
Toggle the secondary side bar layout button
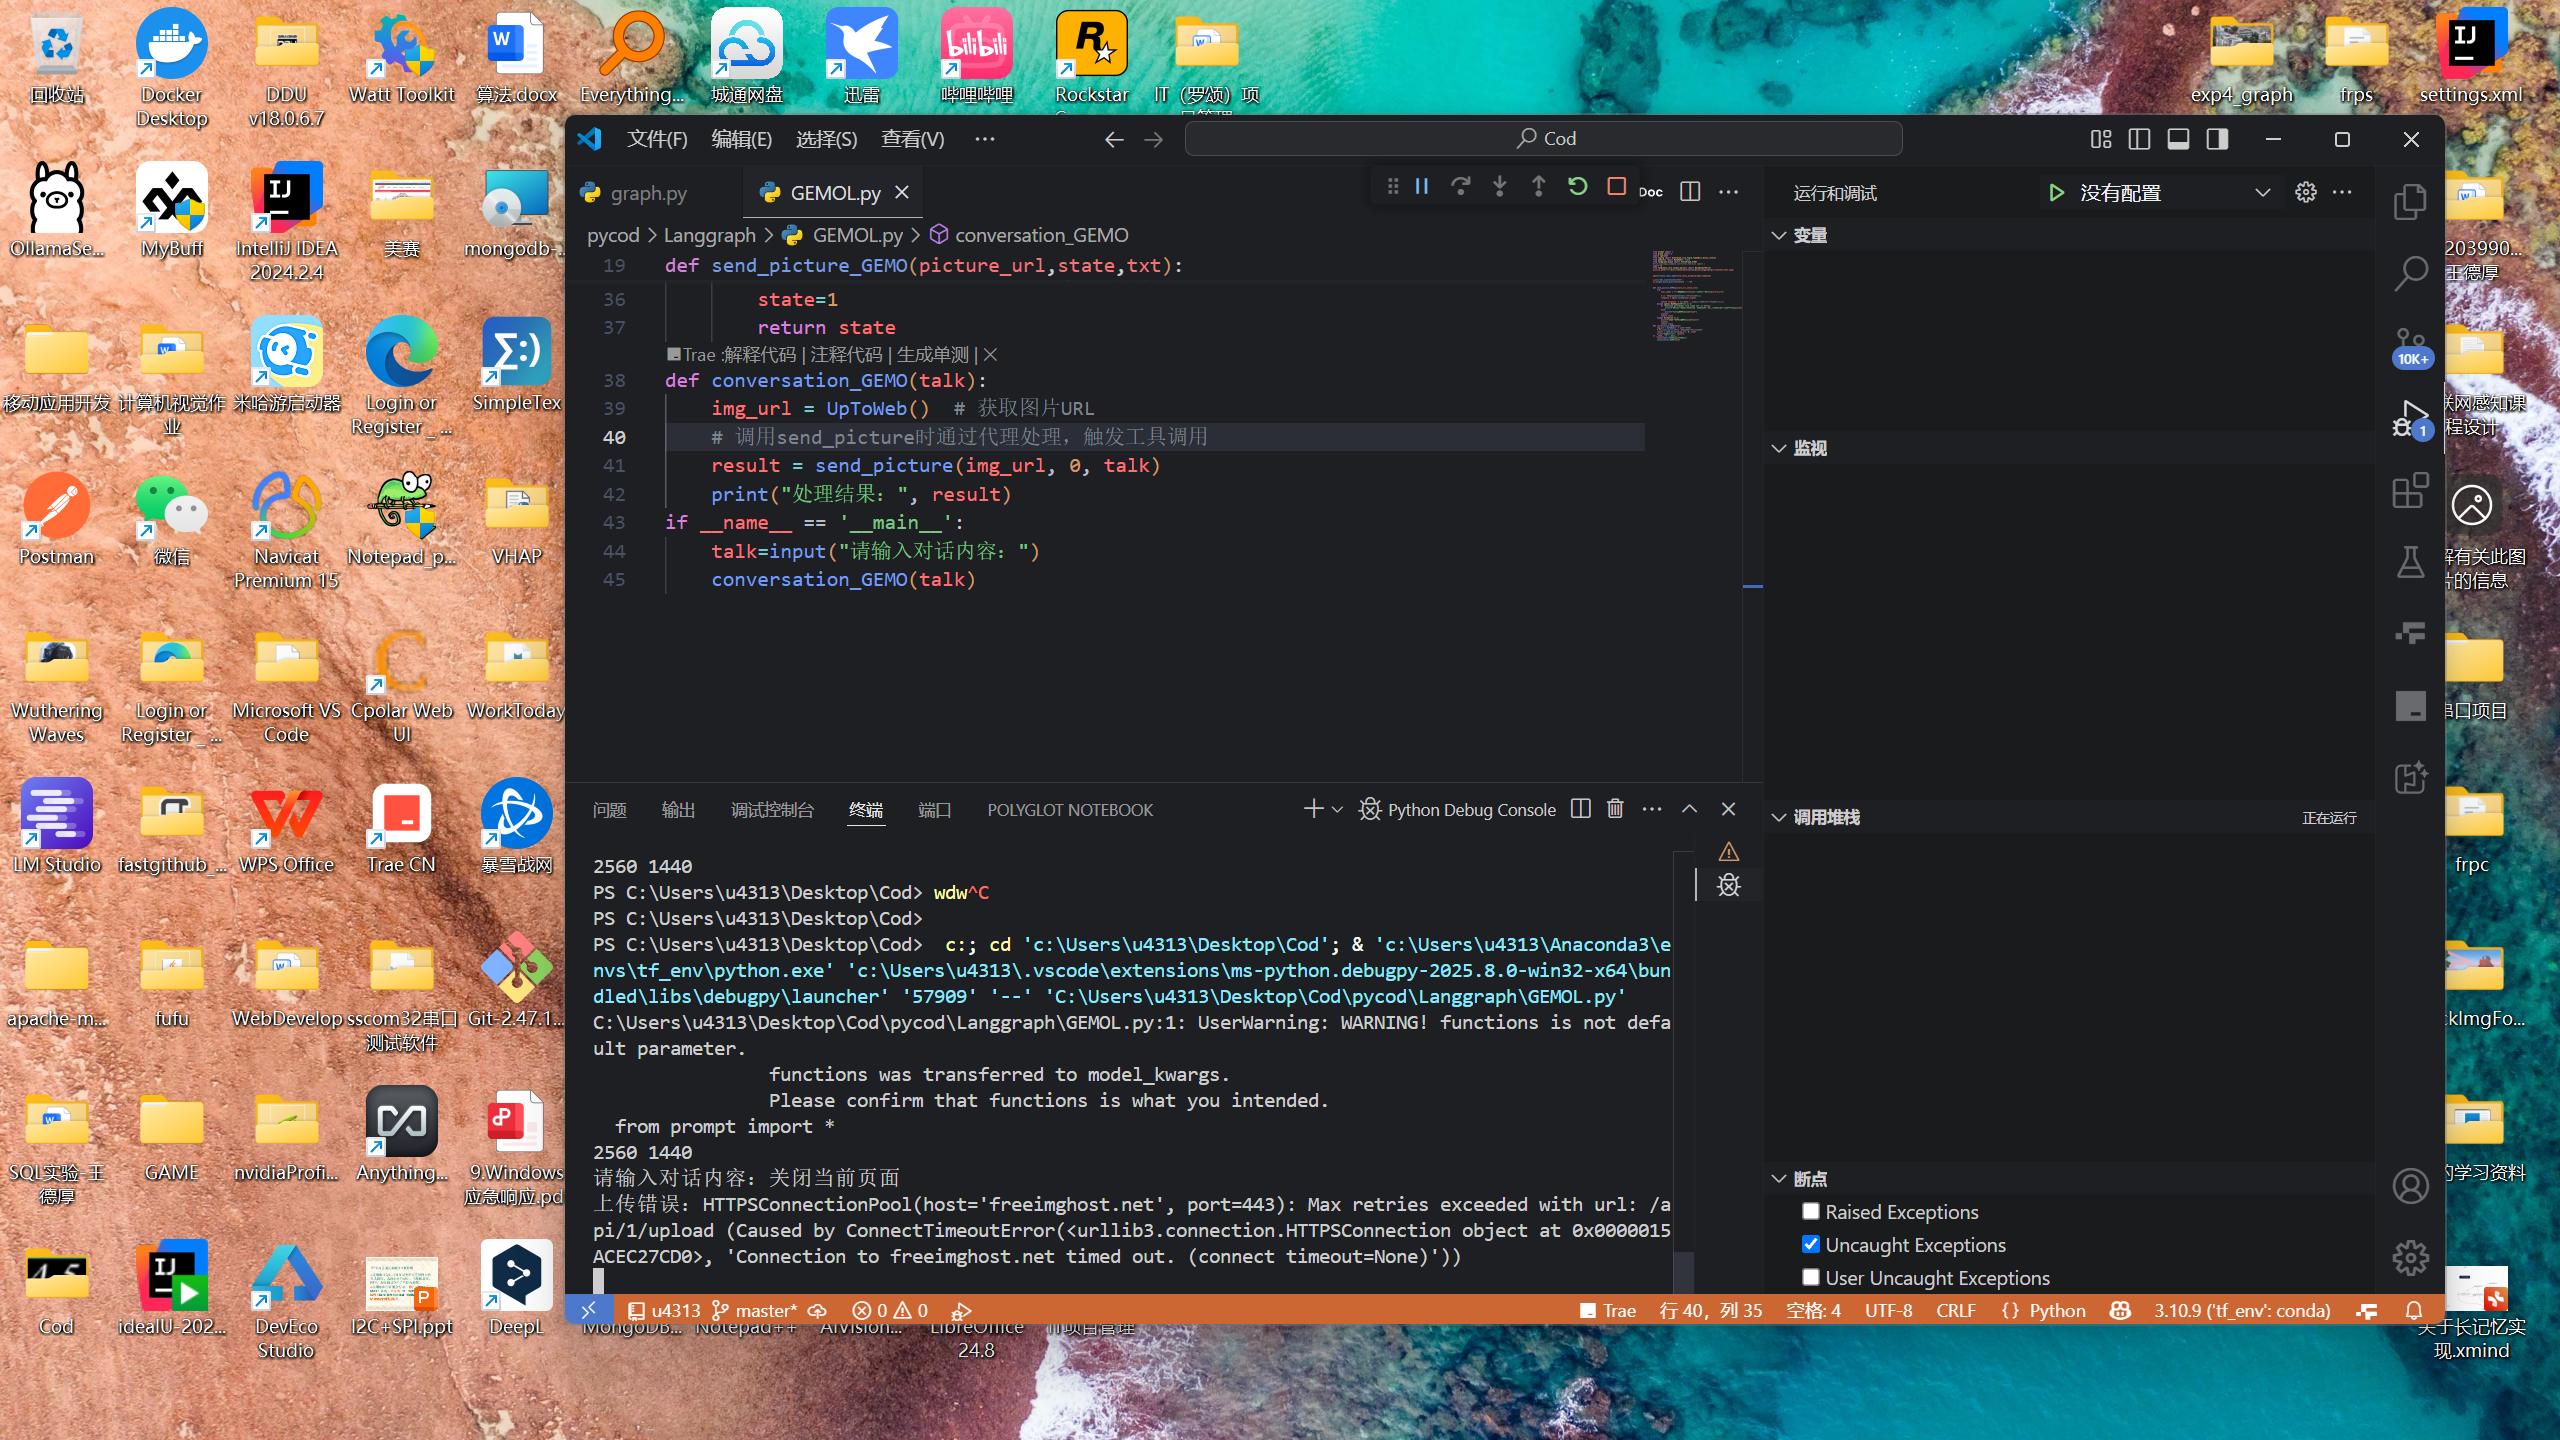pyautogui.click(x=2217, y=139)
